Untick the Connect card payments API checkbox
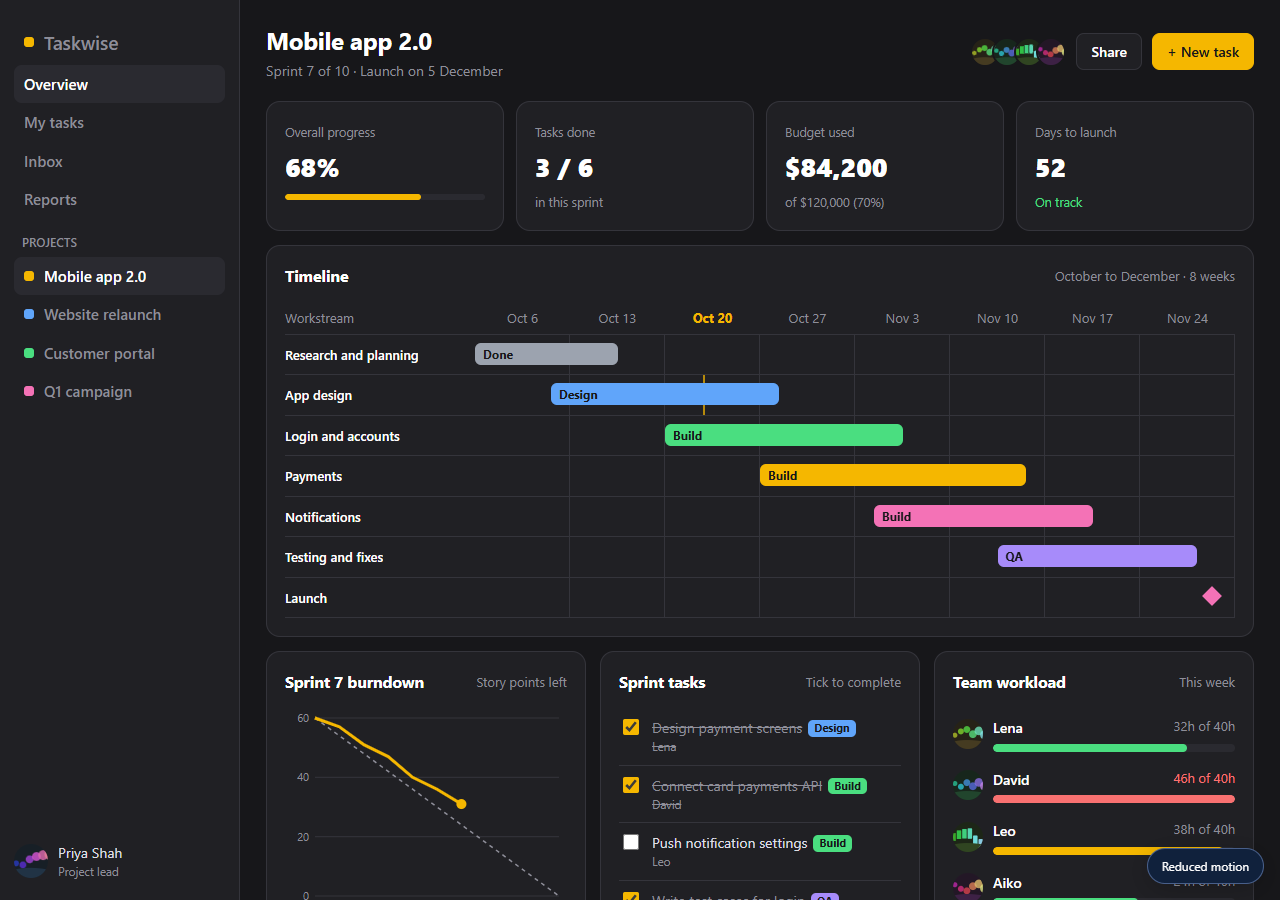The image size is (1280, 900). coord(631,785)
